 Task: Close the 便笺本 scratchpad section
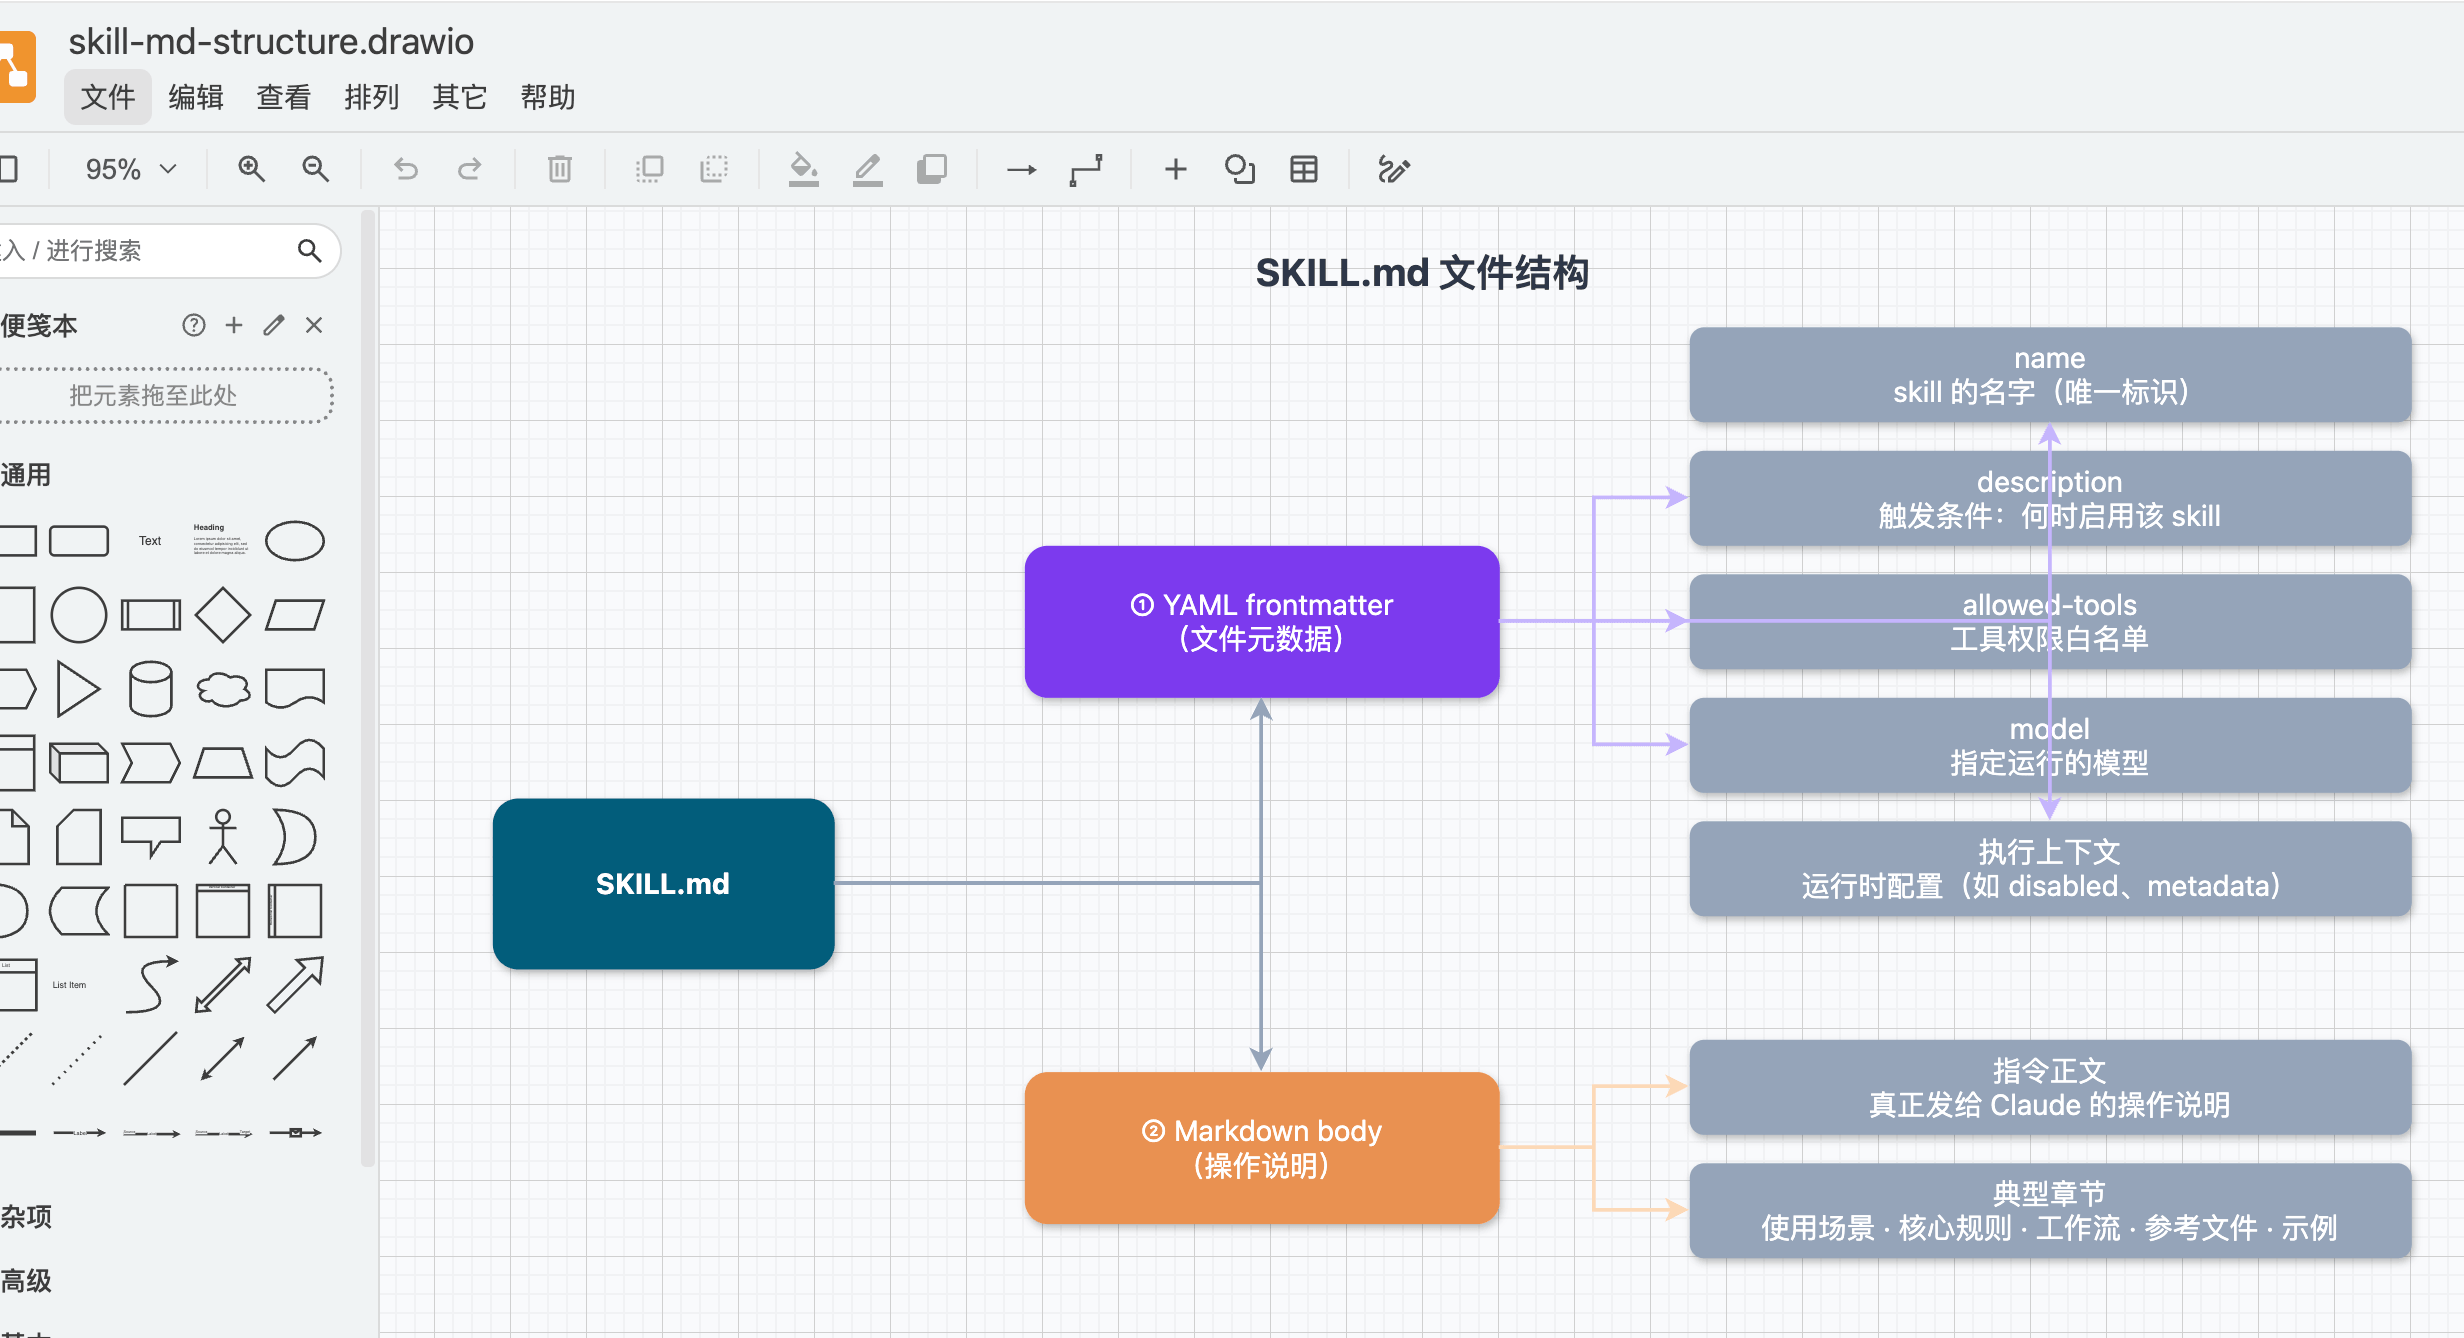click(314, 325)
